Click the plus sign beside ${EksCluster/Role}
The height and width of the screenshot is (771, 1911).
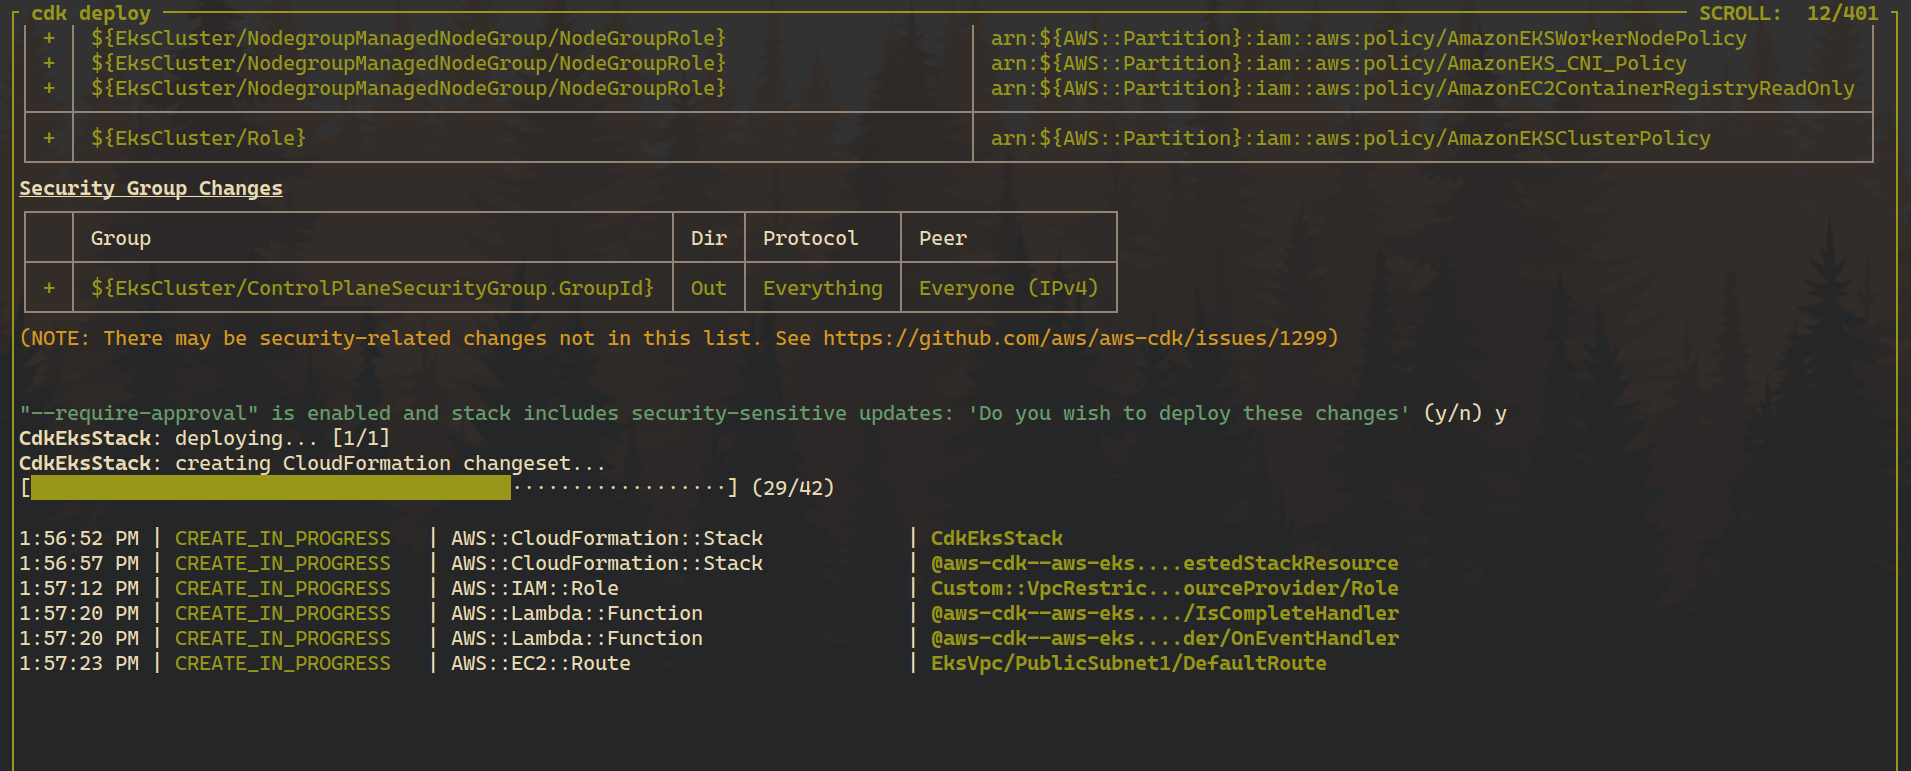[x=49, y=138]
